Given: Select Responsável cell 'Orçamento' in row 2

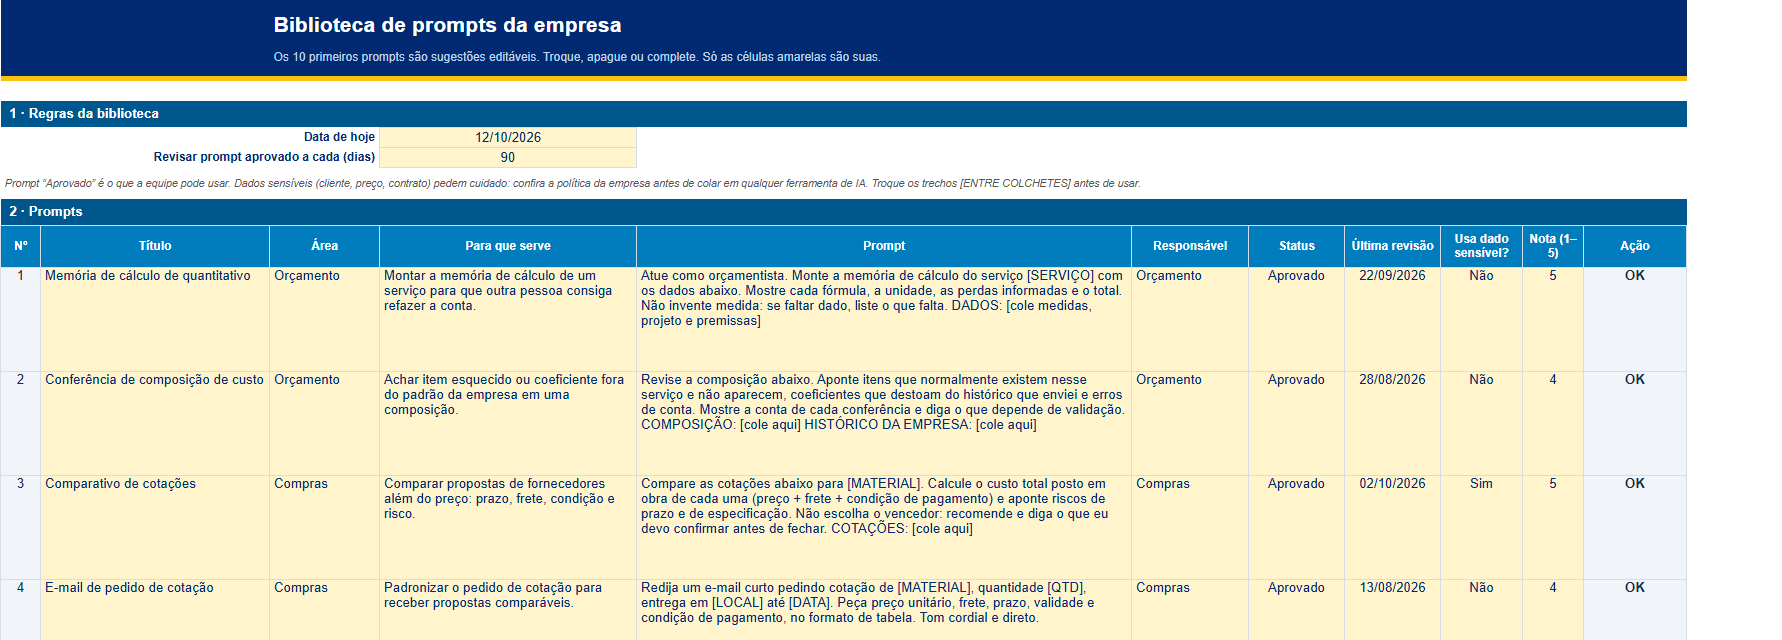Looking at the screenshot, I should coord(1190,423).
